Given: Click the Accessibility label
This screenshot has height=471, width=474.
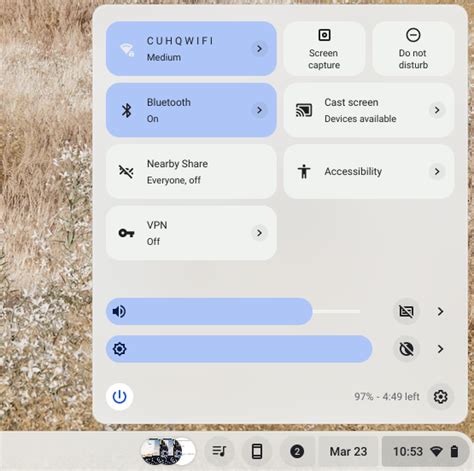Looking at the screenshot, I should (353, 172).
